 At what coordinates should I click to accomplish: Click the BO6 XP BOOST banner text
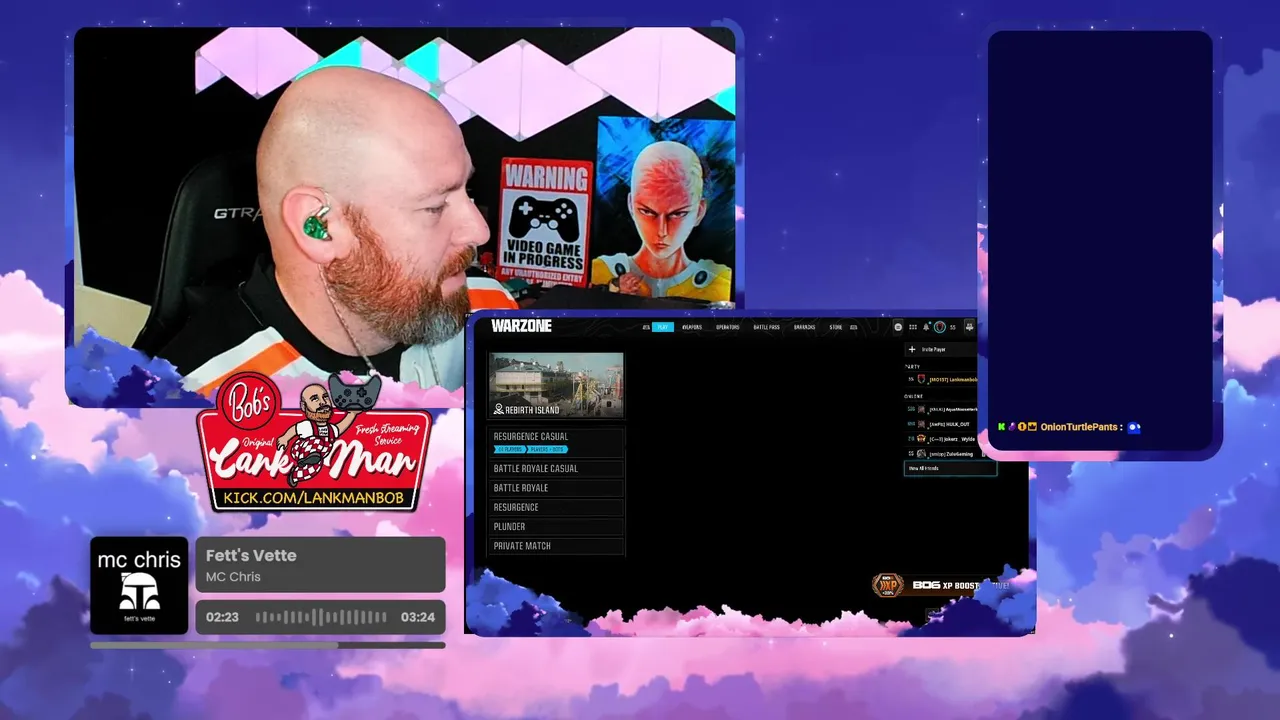point(946,585)
